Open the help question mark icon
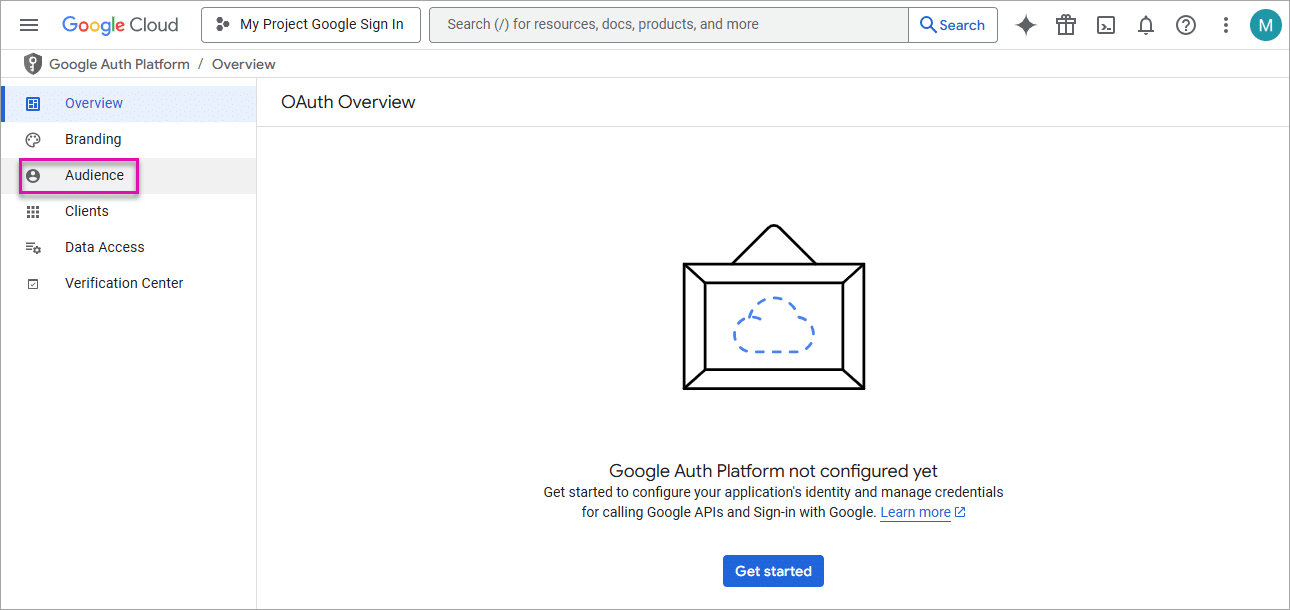Viewport: 1290px width, 610px height. coord(1186,25)
